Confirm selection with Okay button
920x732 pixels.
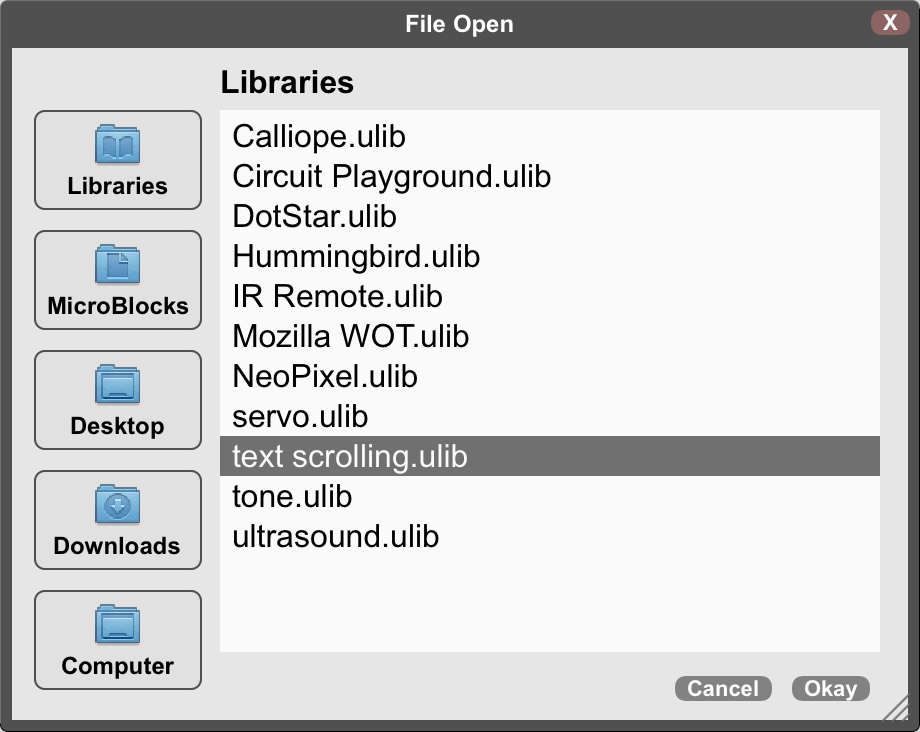(x=830, y=689)
